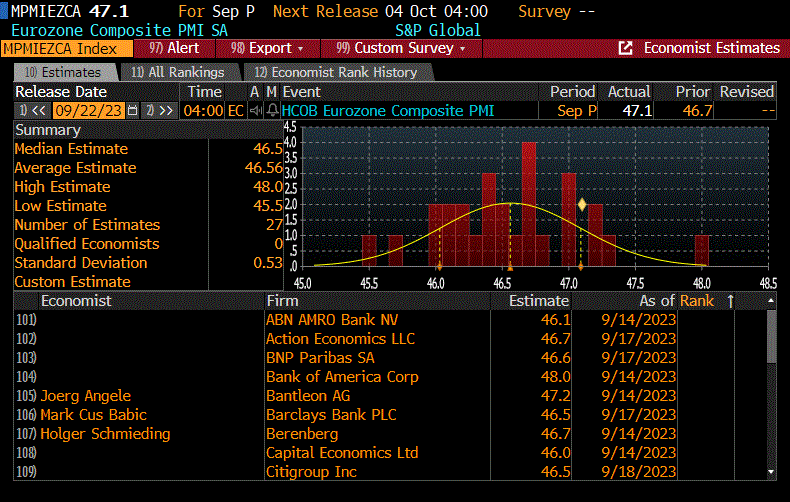Go to next release date arrows

161,110
